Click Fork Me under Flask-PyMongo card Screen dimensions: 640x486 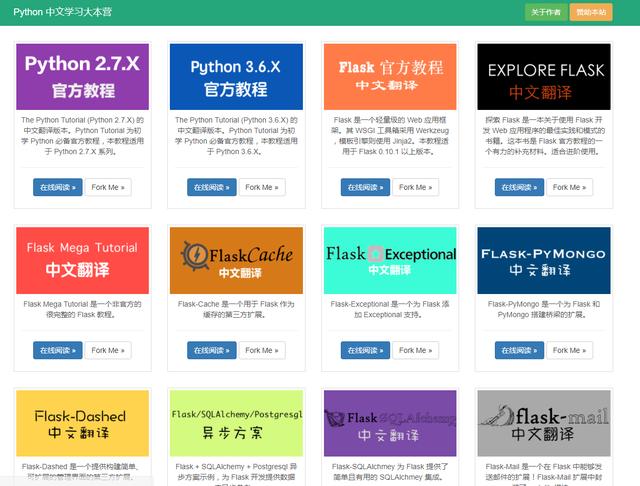point(569,350)
